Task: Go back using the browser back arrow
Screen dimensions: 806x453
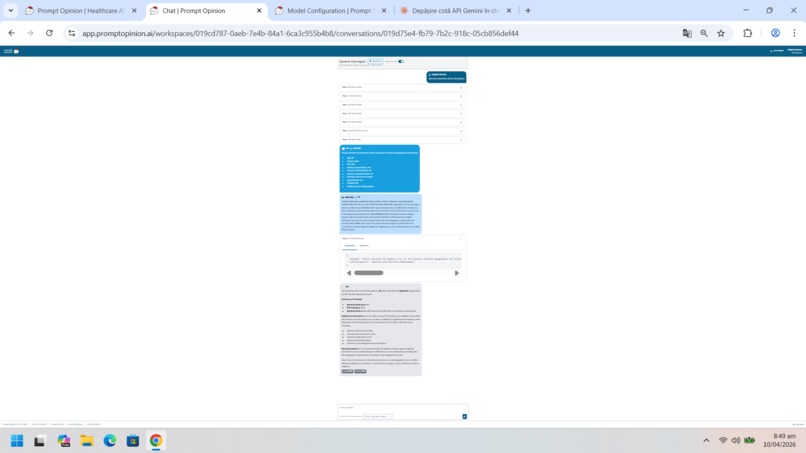Action: pos(11,33)
